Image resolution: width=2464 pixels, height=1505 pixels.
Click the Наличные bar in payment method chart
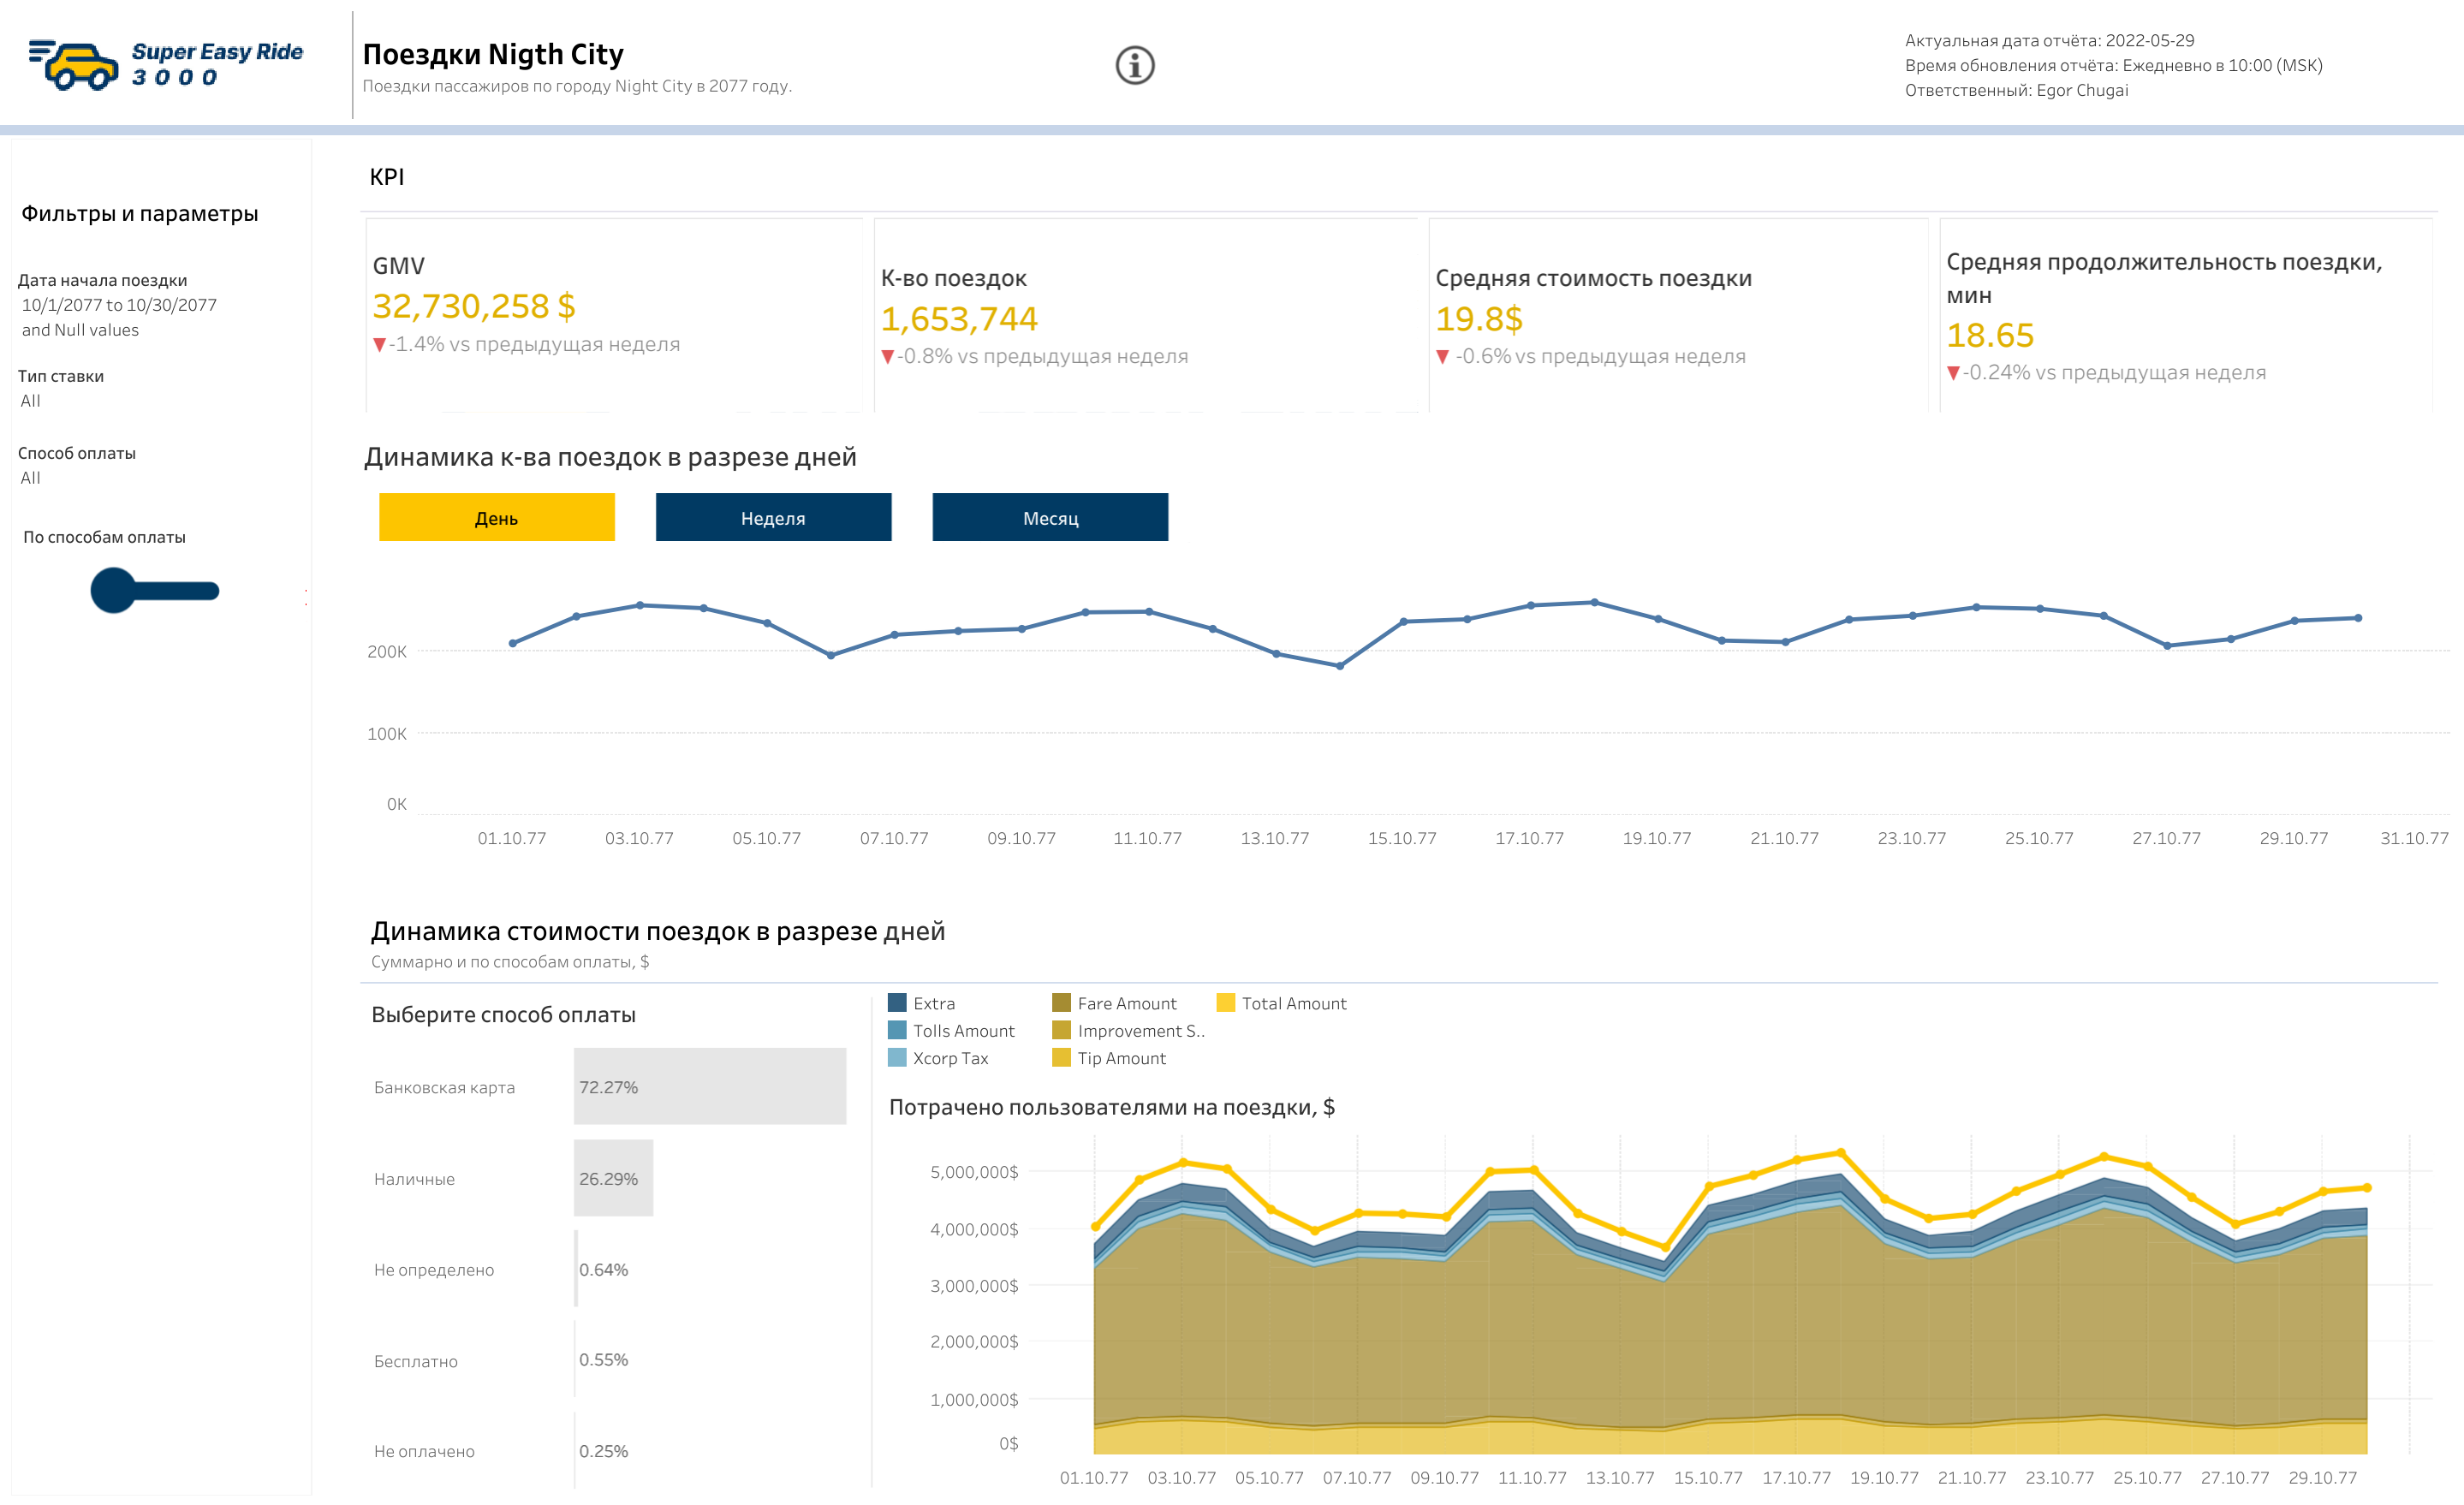(x=611, y=1177)
